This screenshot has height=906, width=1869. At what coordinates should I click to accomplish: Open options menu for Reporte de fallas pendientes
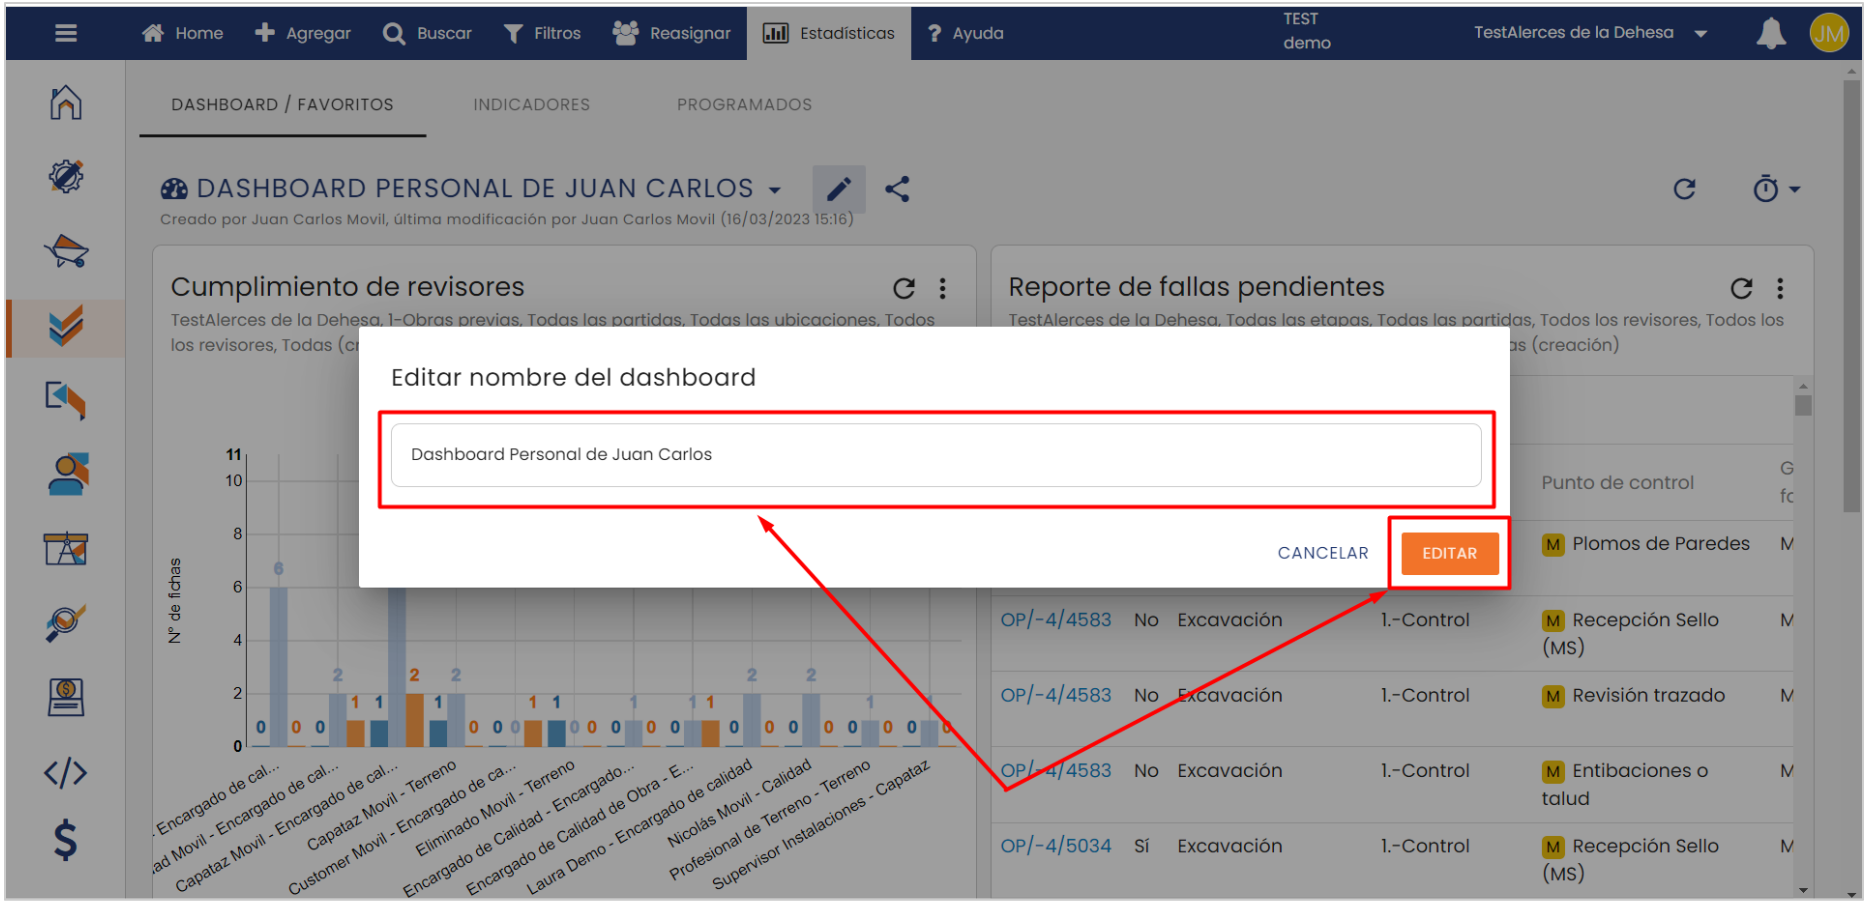[1780, 289]
